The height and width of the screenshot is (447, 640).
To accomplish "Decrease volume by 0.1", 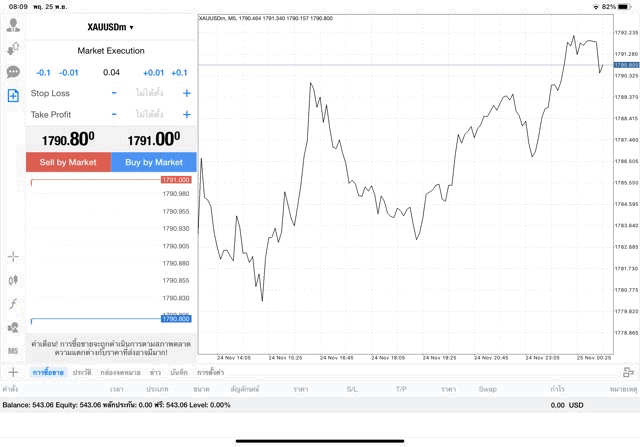I will (43, 72).
